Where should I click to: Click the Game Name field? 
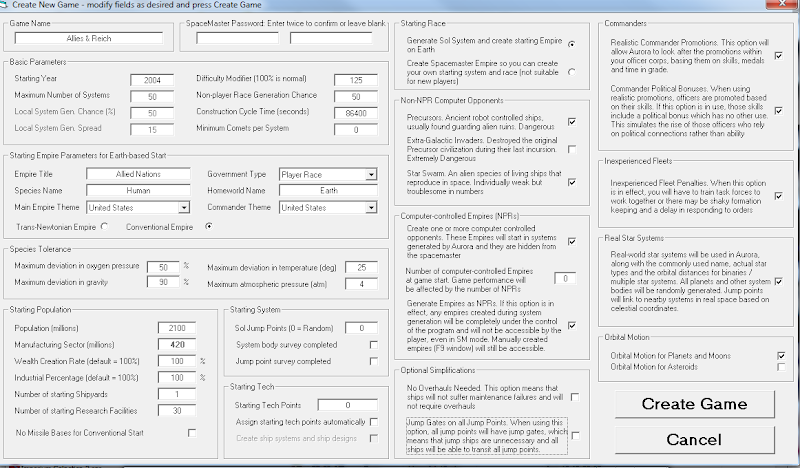pos(89,38)
